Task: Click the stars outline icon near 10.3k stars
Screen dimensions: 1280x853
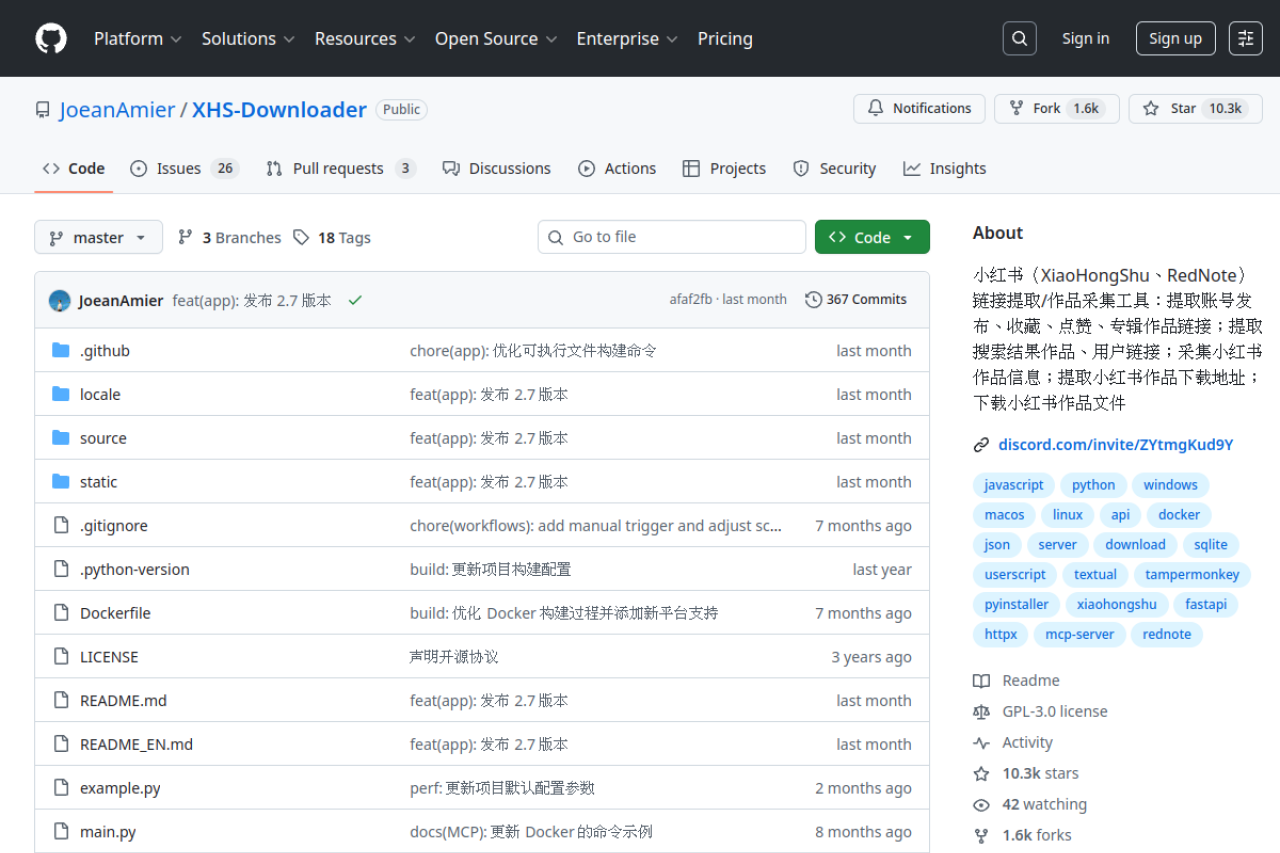Action: (981, 773)
